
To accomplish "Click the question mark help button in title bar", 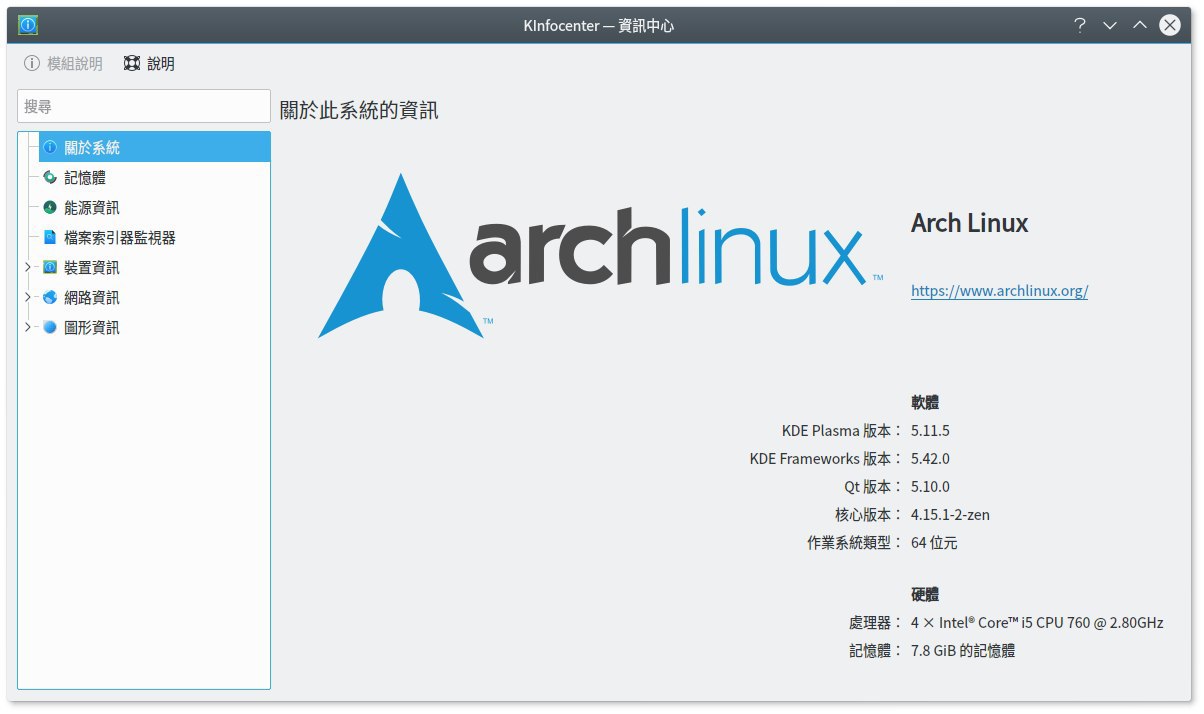I will [1080, 25].
